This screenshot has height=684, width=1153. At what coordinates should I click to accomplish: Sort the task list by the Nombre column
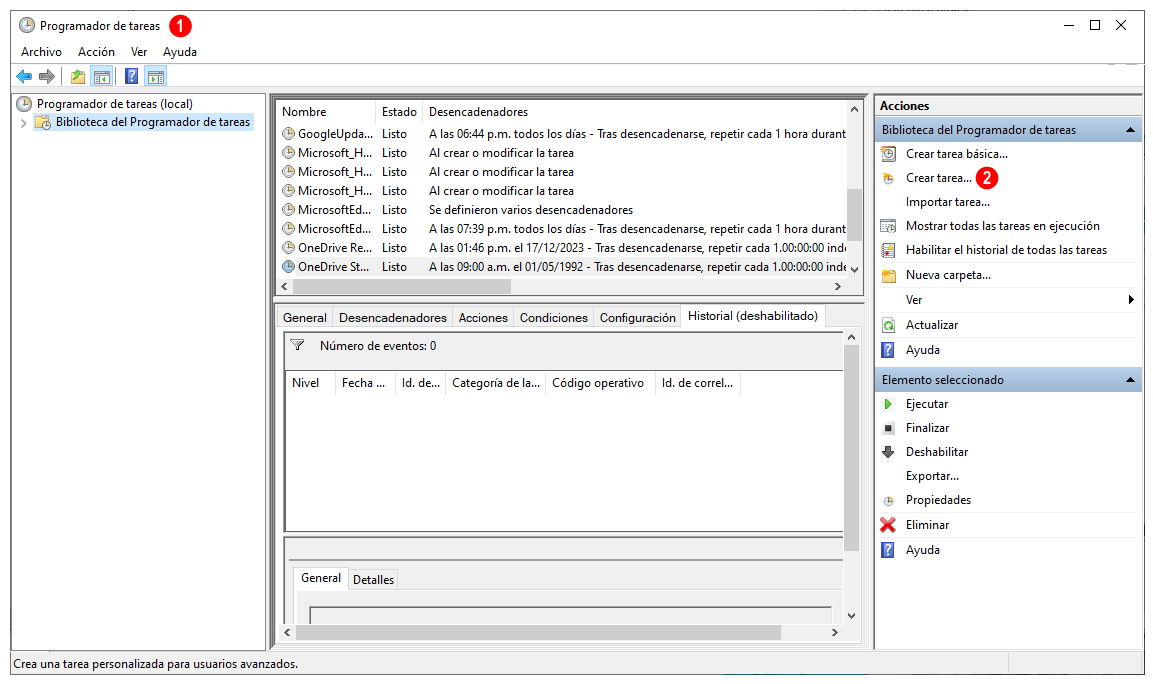coord(326,112)
